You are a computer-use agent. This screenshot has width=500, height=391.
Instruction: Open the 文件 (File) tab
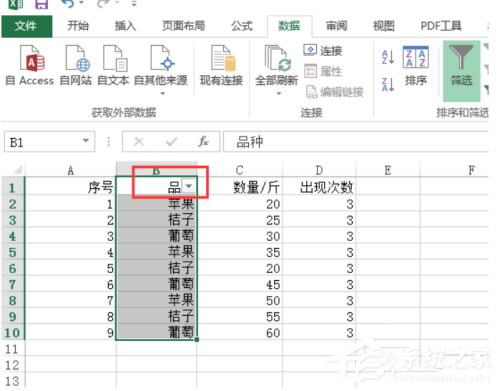(x=27, y=26)
